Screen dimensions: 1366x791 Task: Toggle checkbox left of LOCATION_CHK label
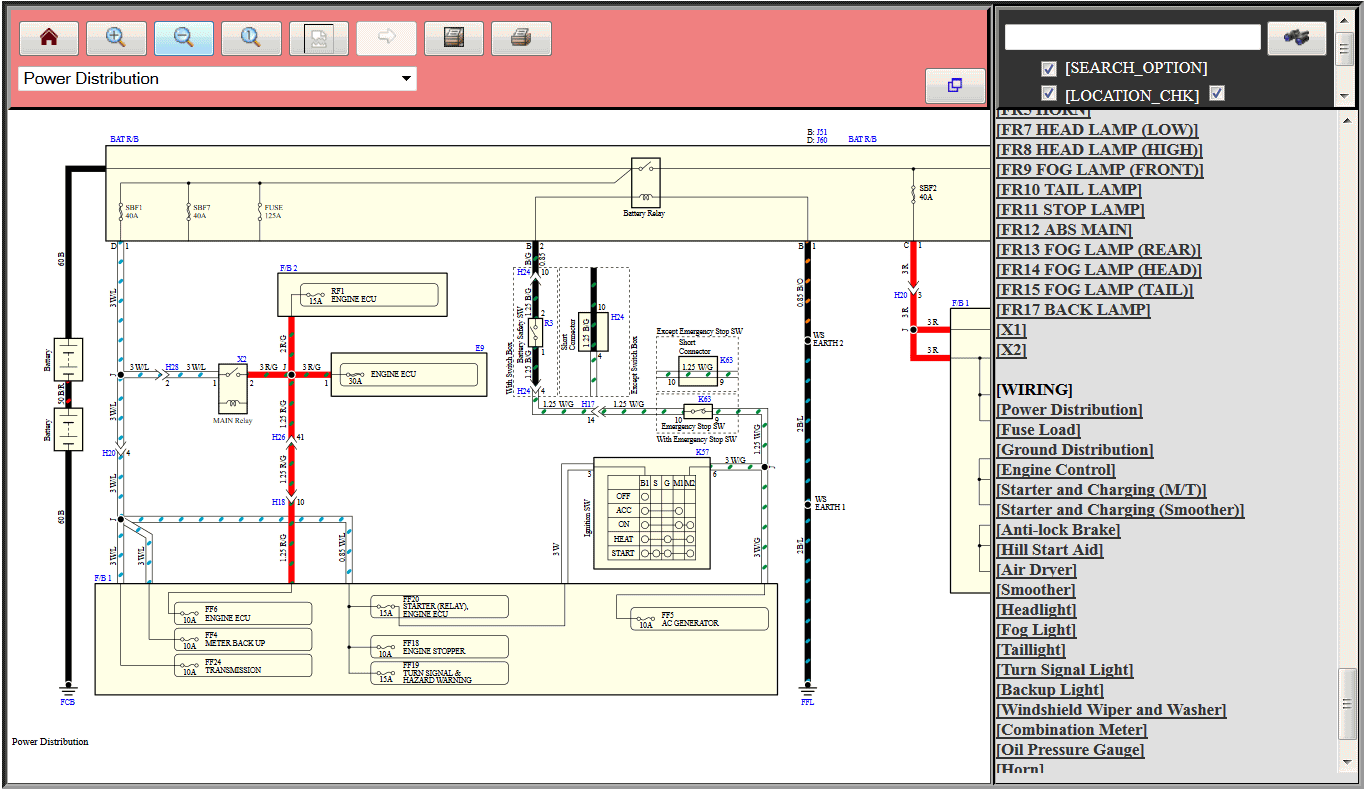(1048, 94)
